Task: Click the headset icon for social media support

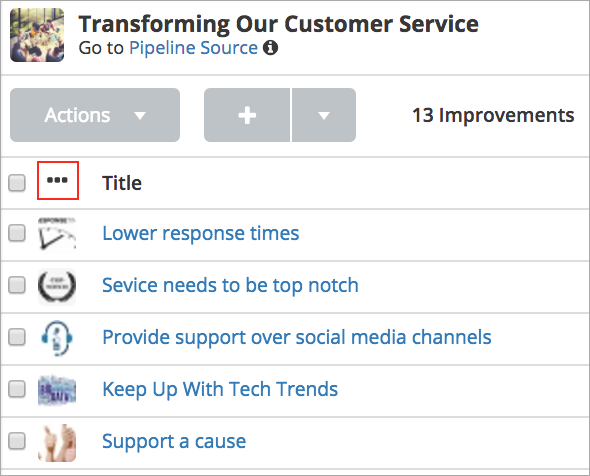Action: [57, 338]
